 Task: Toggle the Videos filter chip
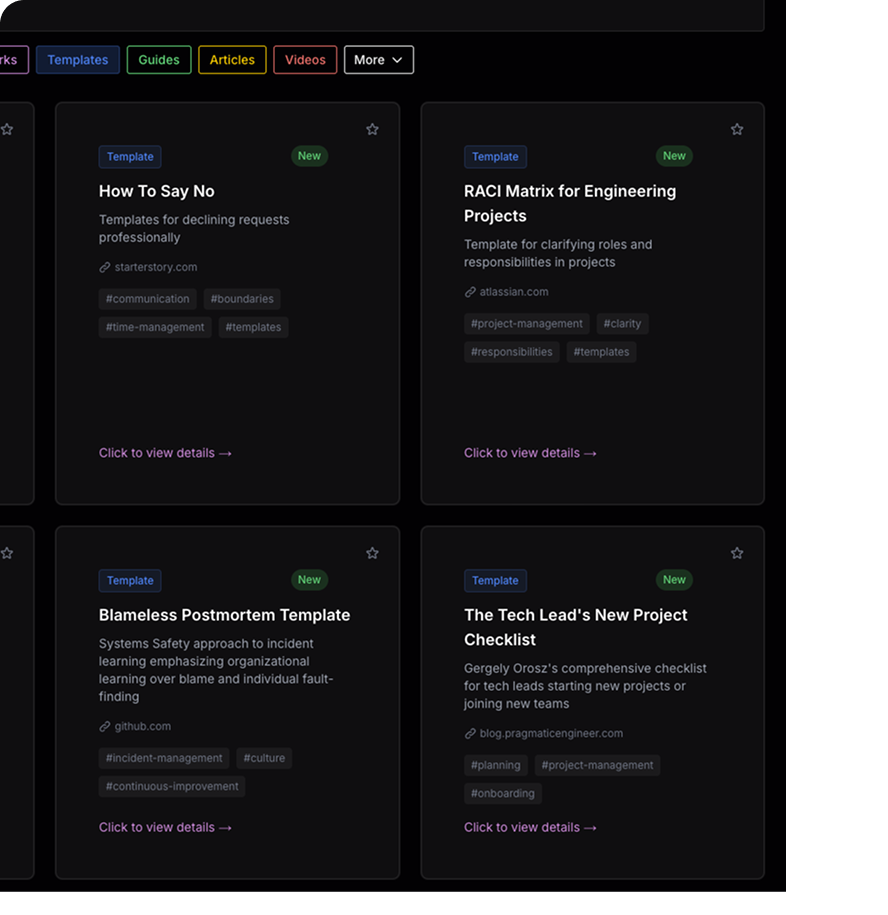pos(305,60)
